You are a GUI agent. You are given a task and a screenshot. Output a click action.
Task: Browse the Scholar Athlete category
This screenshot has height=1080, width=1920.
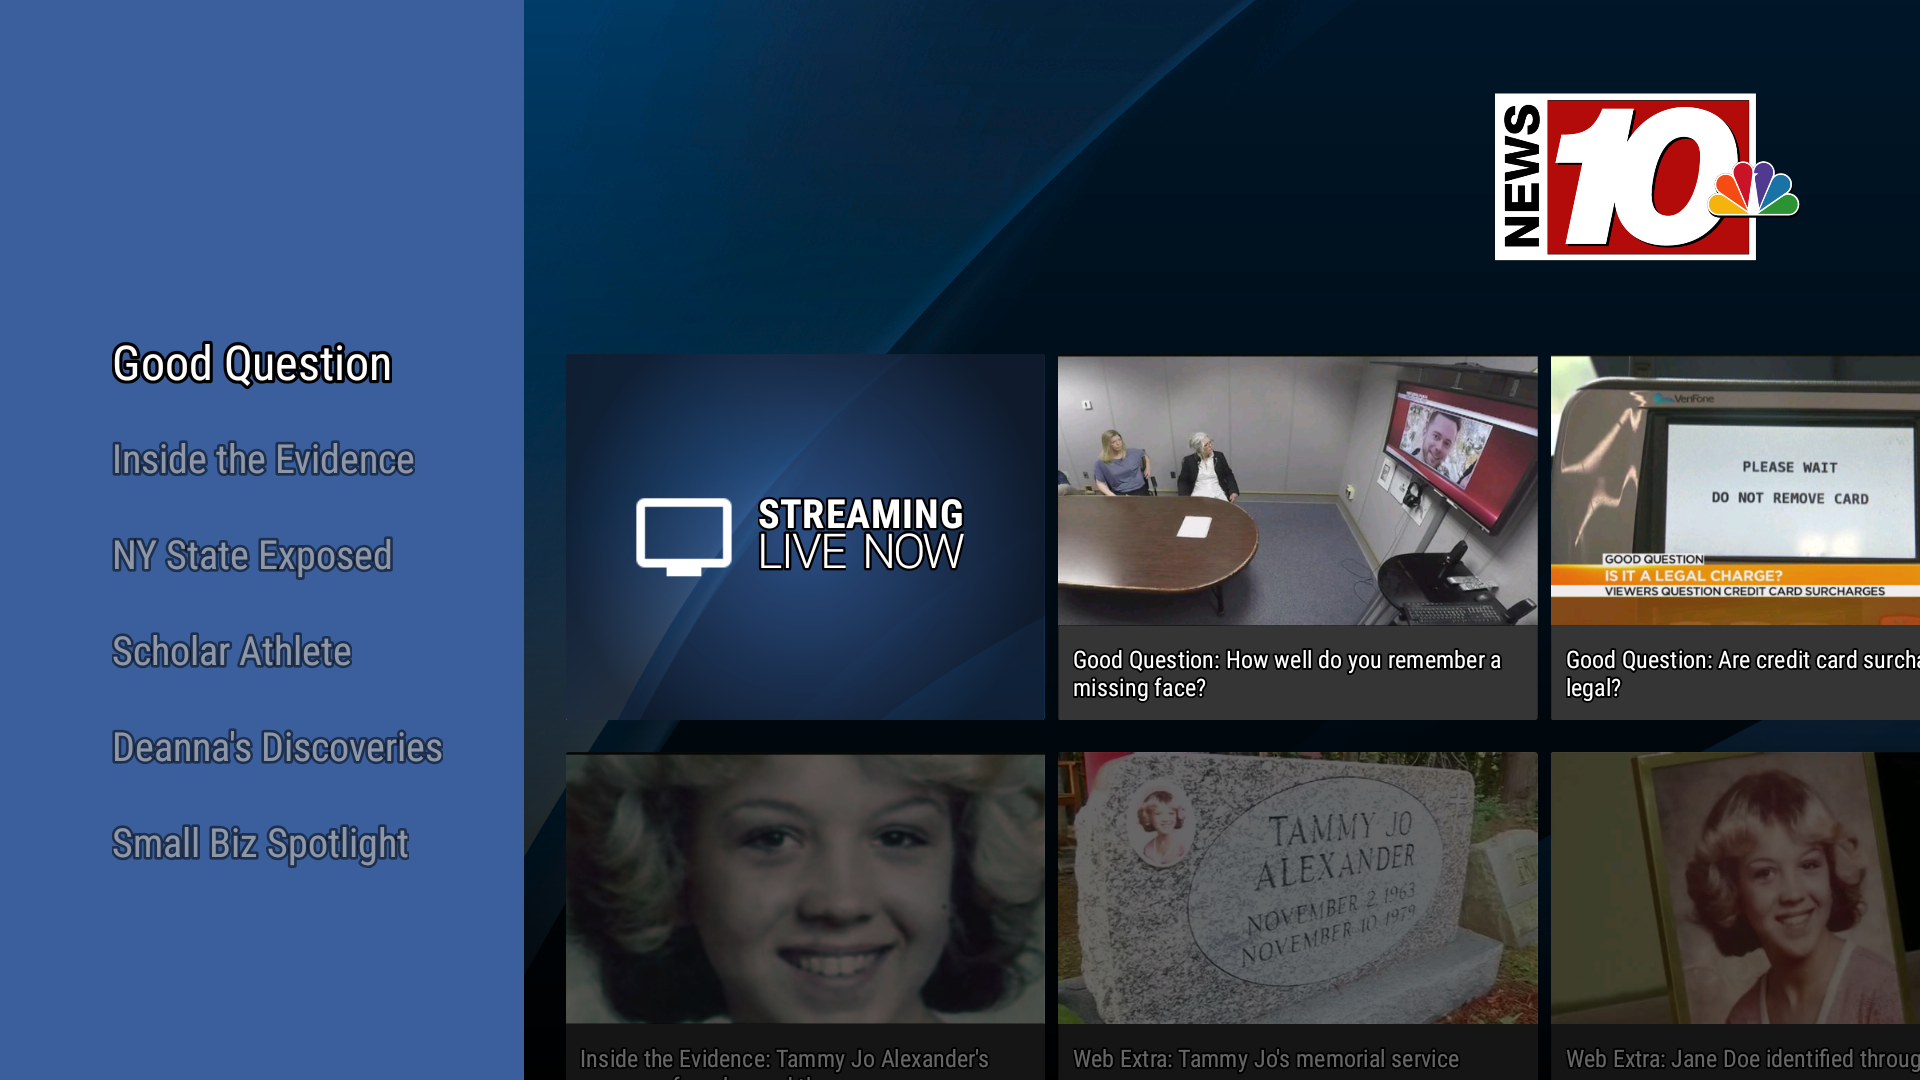tap(232, 651)
